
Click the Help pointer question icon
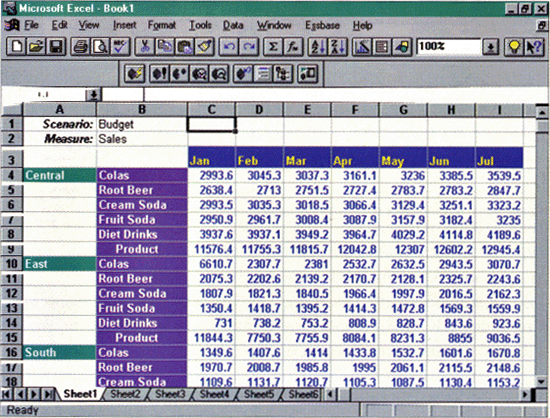534,46
